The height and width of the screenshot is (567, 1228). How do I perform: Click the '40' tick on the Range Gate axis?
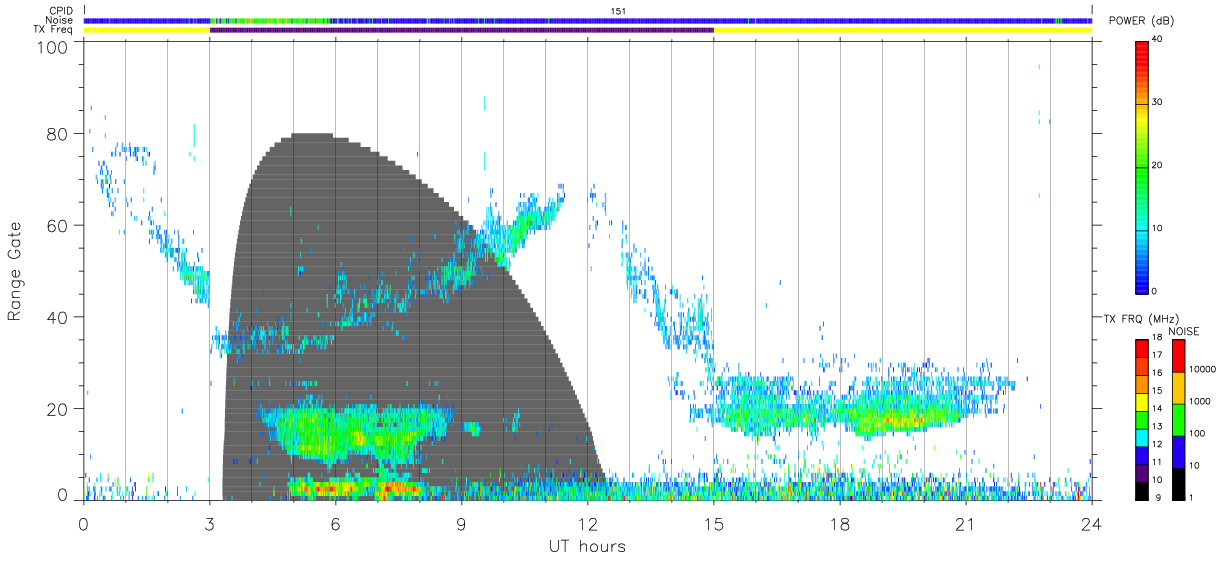58,317
